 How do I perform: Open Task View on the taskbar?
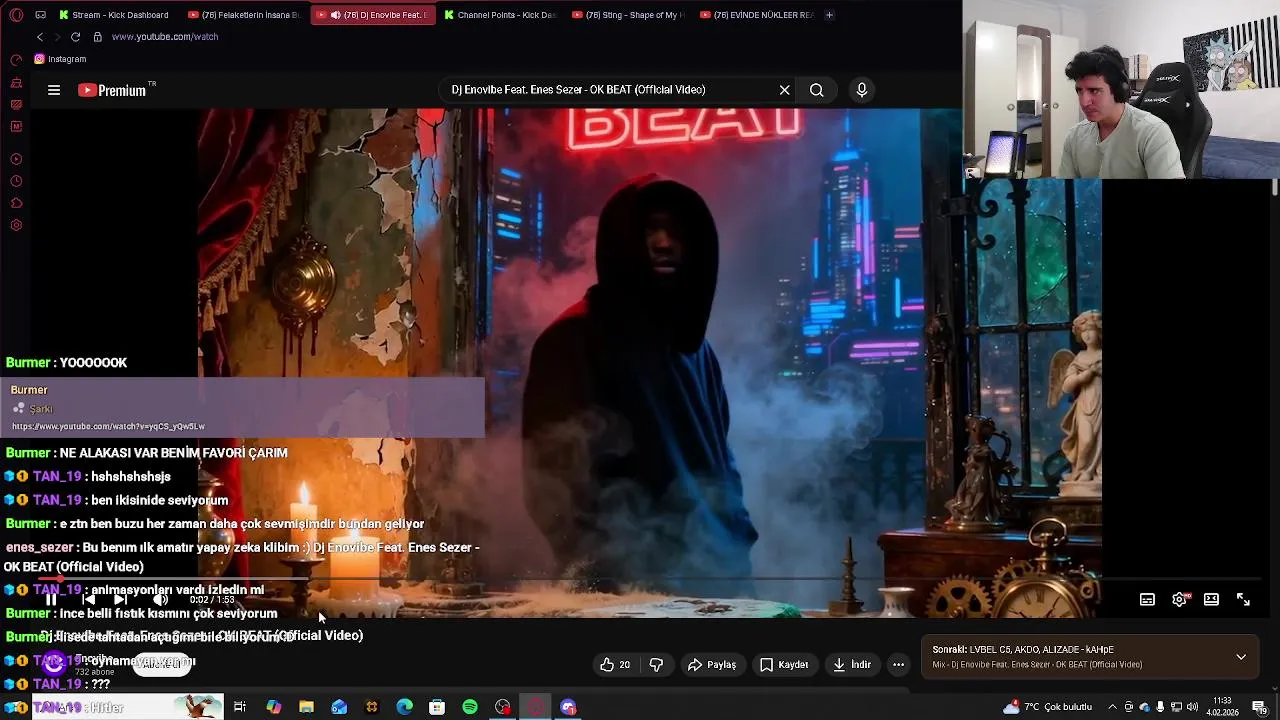[240, 707]
